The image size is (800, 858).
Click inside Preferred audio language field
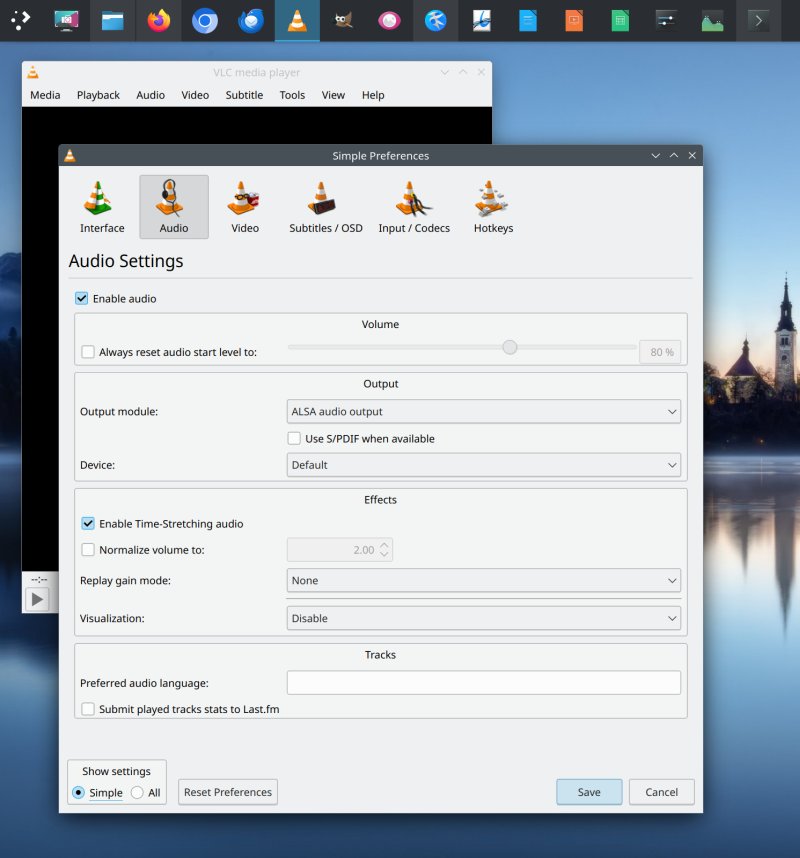coord(483,683)
